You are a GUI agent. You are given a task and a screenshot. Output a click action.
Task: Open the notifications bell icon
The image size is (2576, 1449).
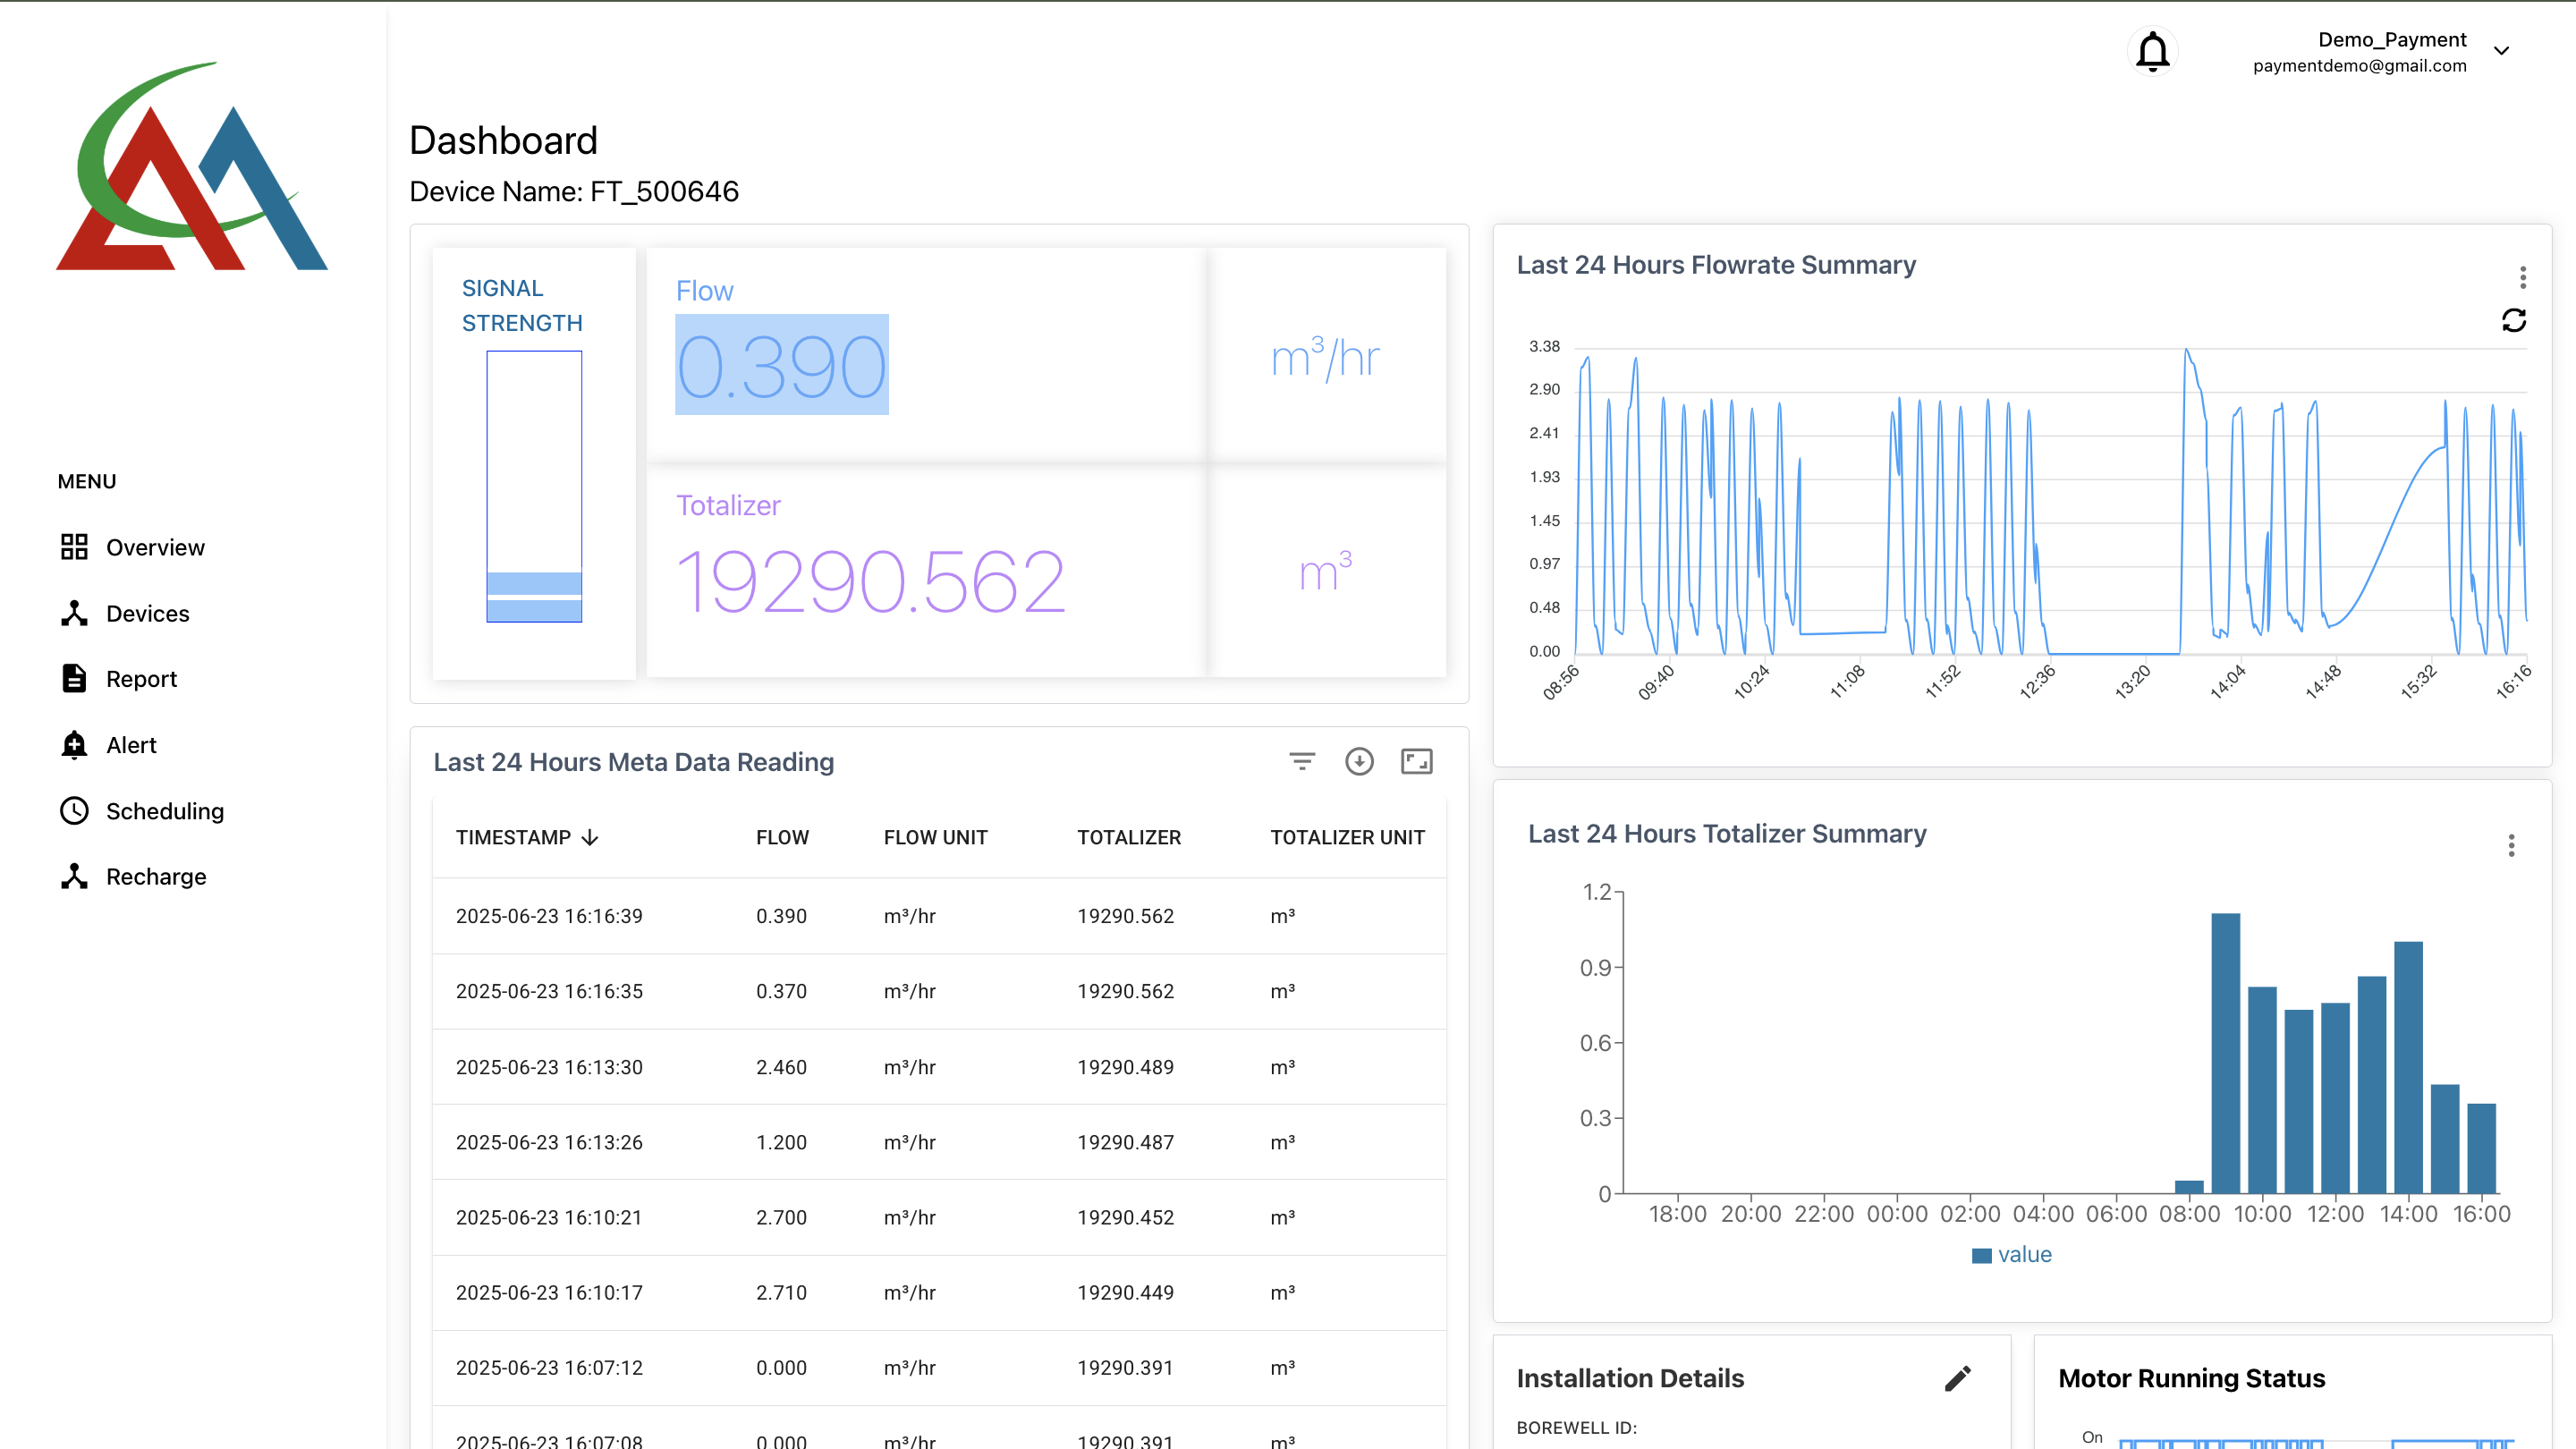coord(2152,51)
